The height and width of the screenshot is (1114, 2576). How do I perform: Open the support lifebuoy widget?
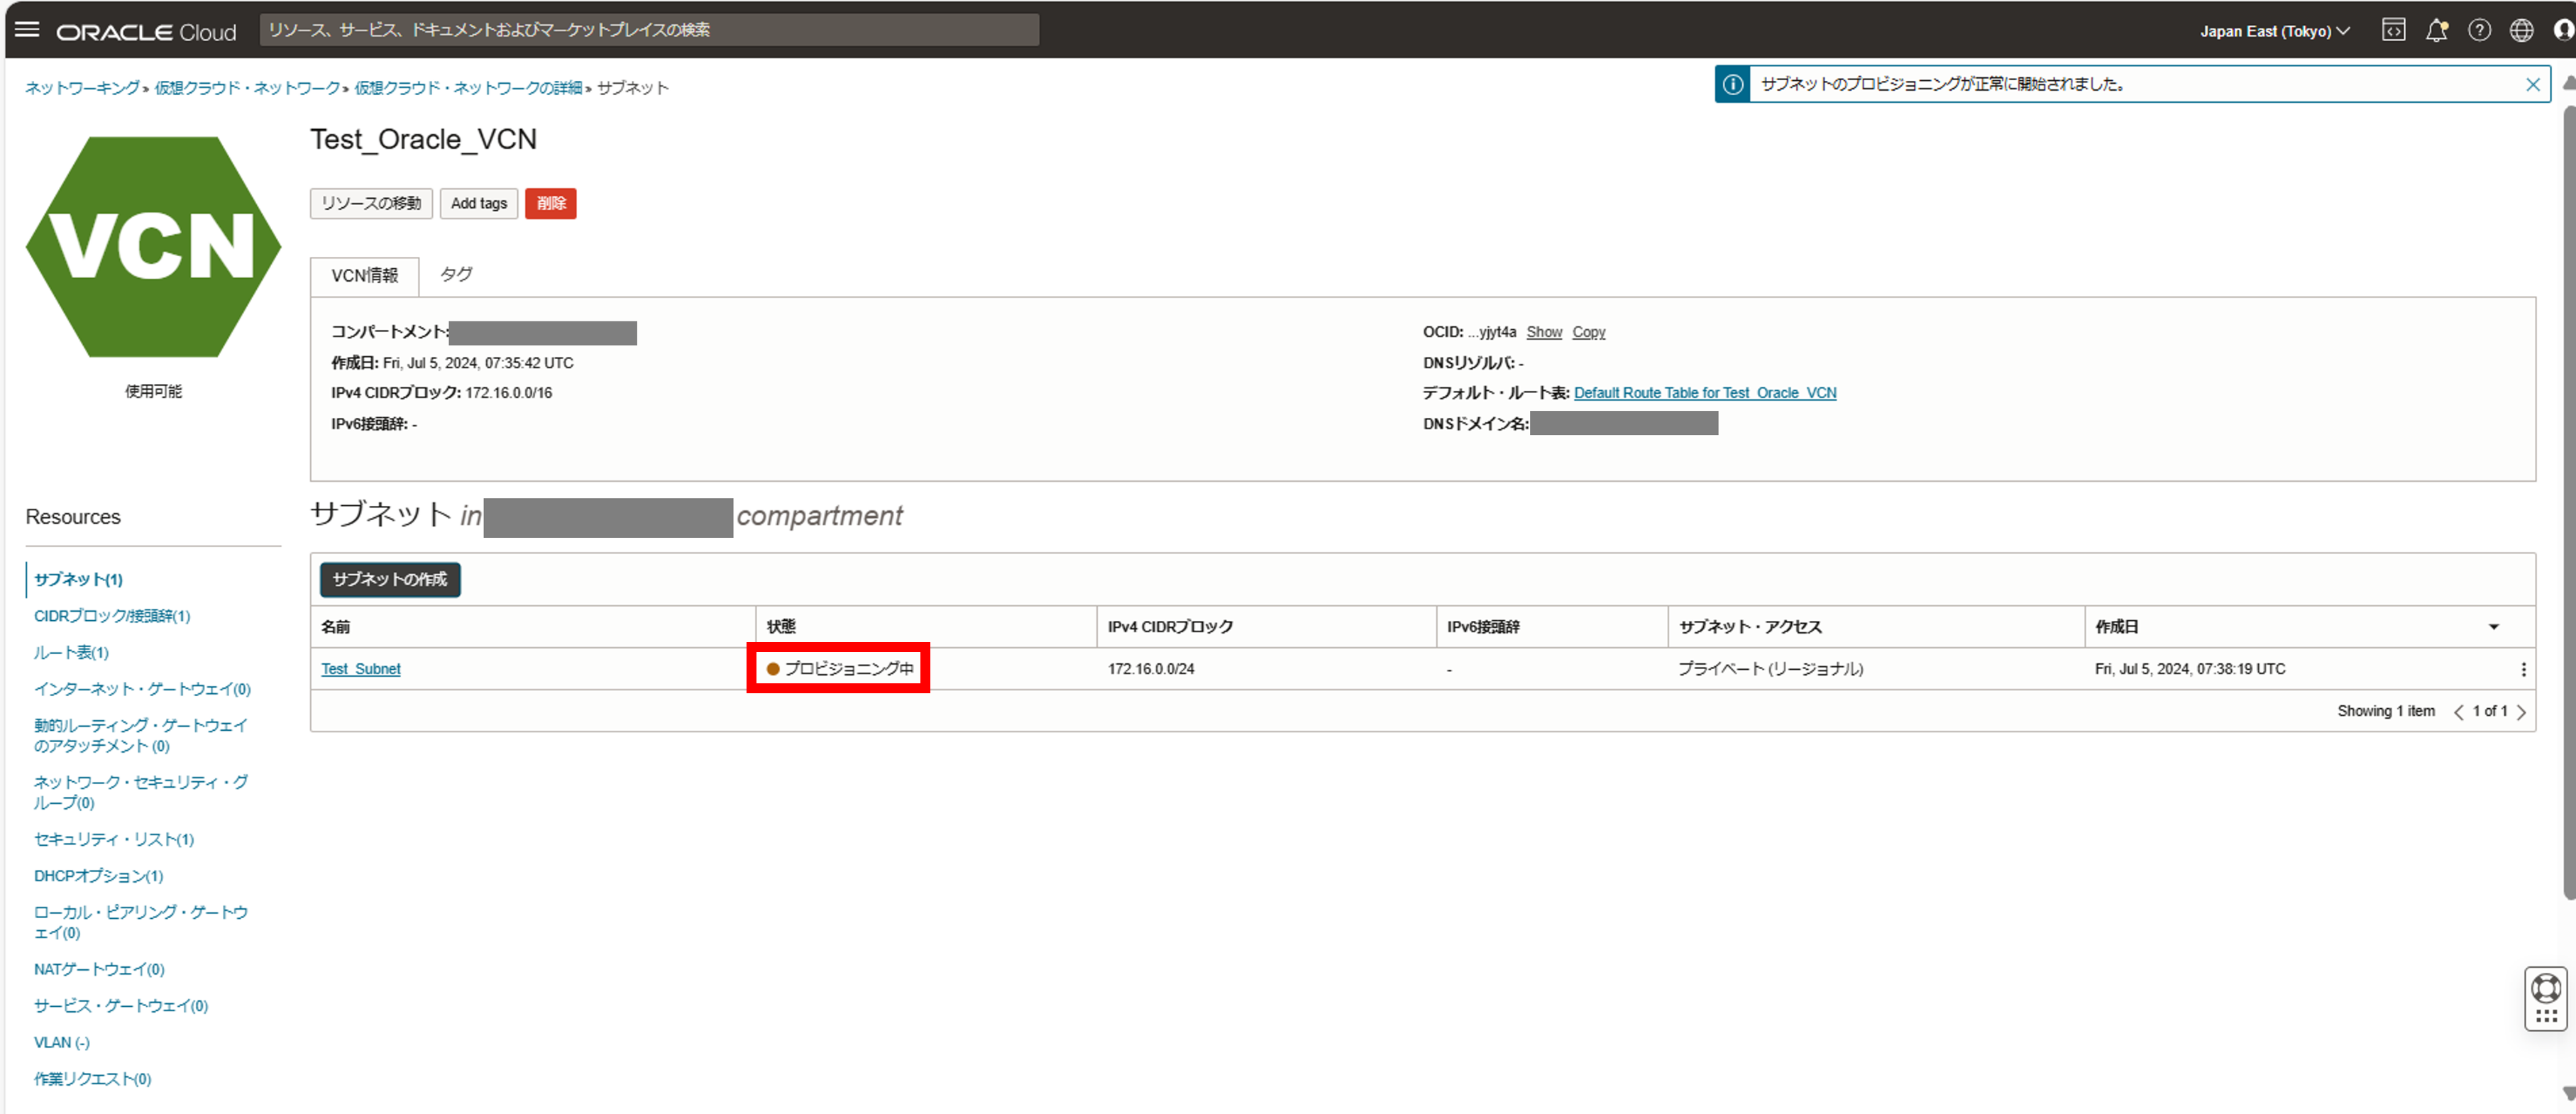pyautogui.click(x=2545, y=998)
